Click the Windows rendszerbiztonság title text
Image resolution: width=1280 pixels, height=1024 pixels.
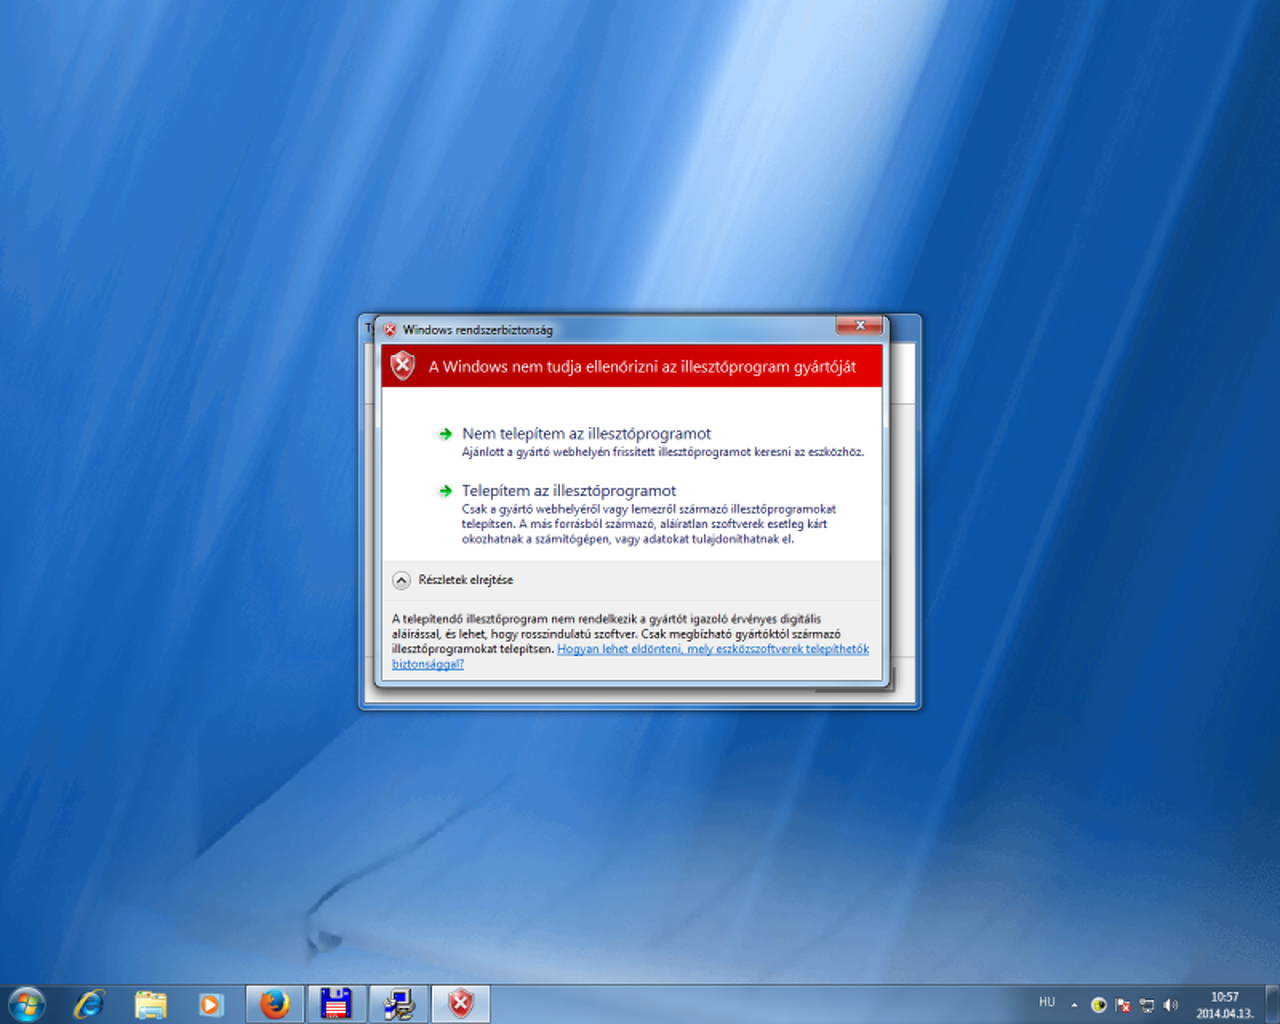point(478,330)
